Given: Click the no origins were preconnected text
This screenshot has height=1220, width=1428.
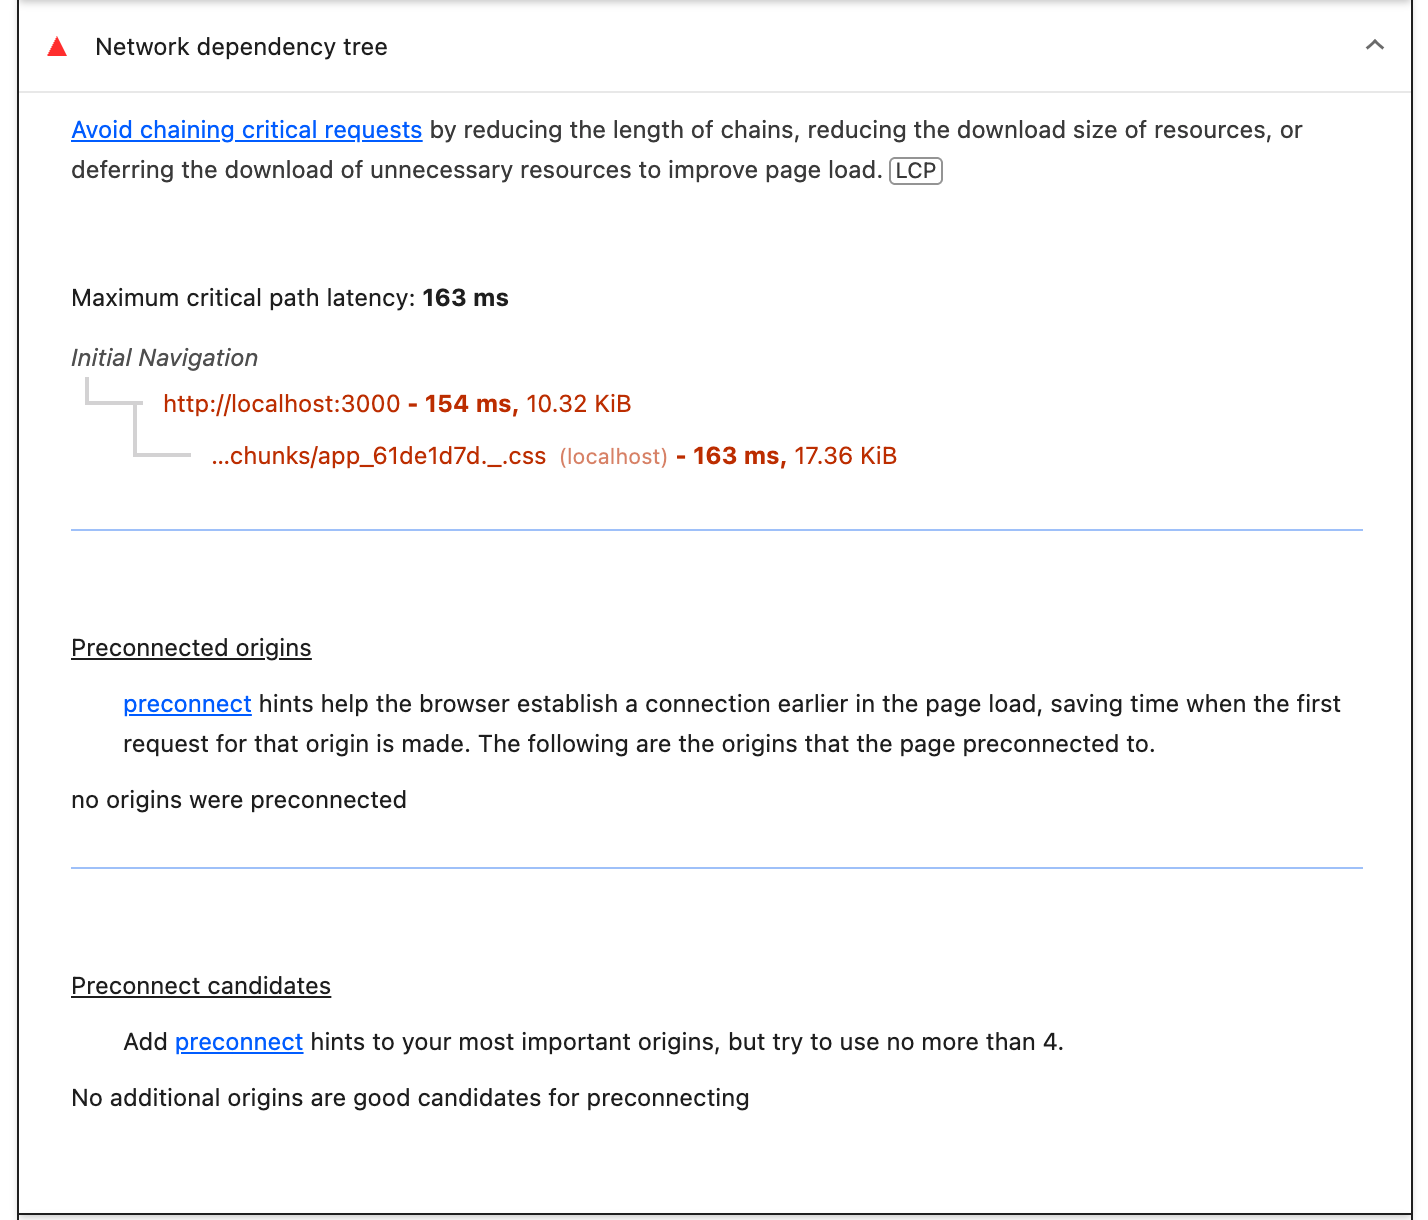Looking at the screenshot, I should (239, 800).
